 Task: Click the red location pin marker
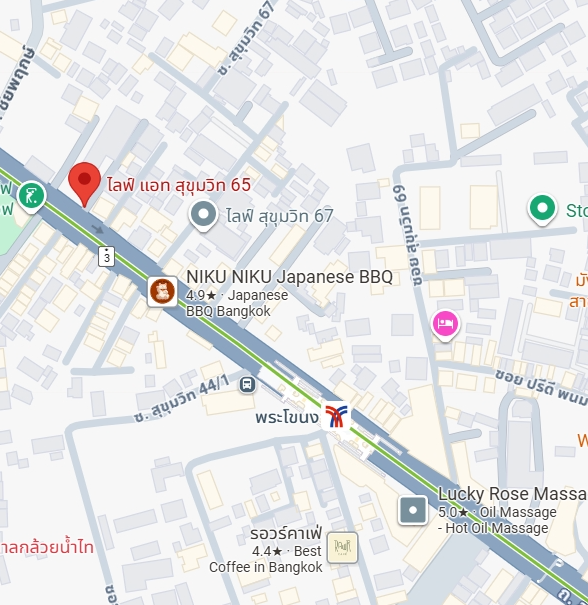84,184
